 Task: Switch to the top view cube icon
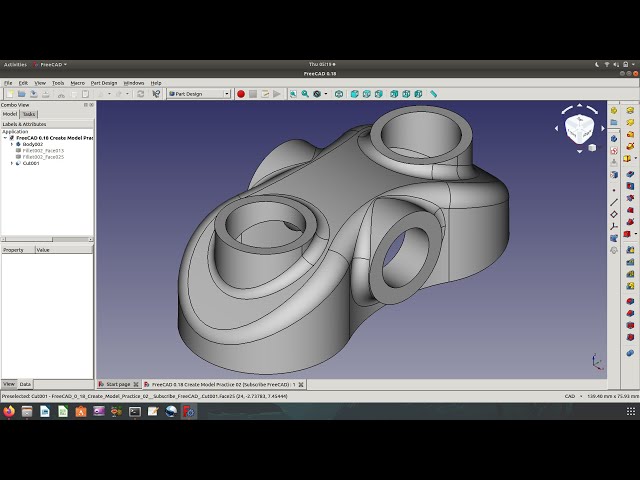point(367,94)
